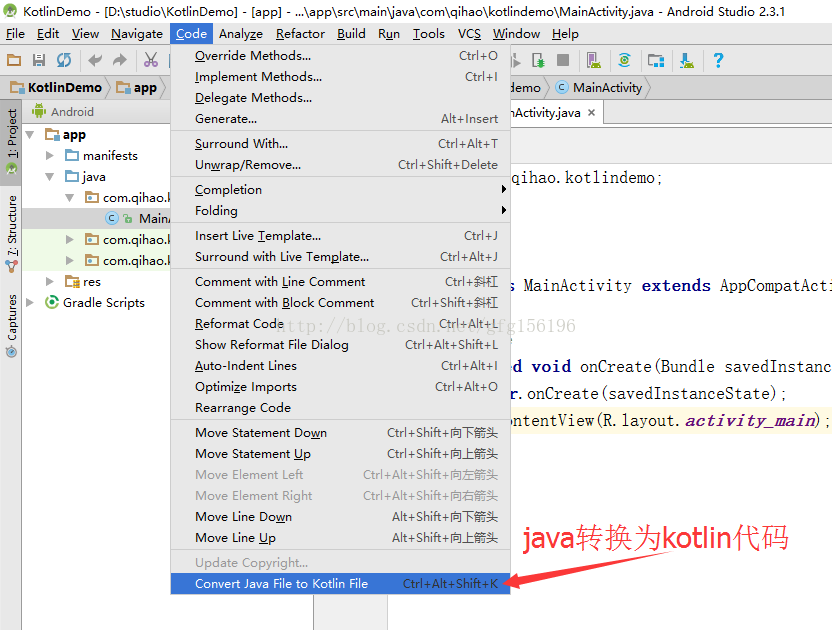832x630 pixels.
Task: Click the MainActivity breadcrumb
Action: (x=599, y=88)
